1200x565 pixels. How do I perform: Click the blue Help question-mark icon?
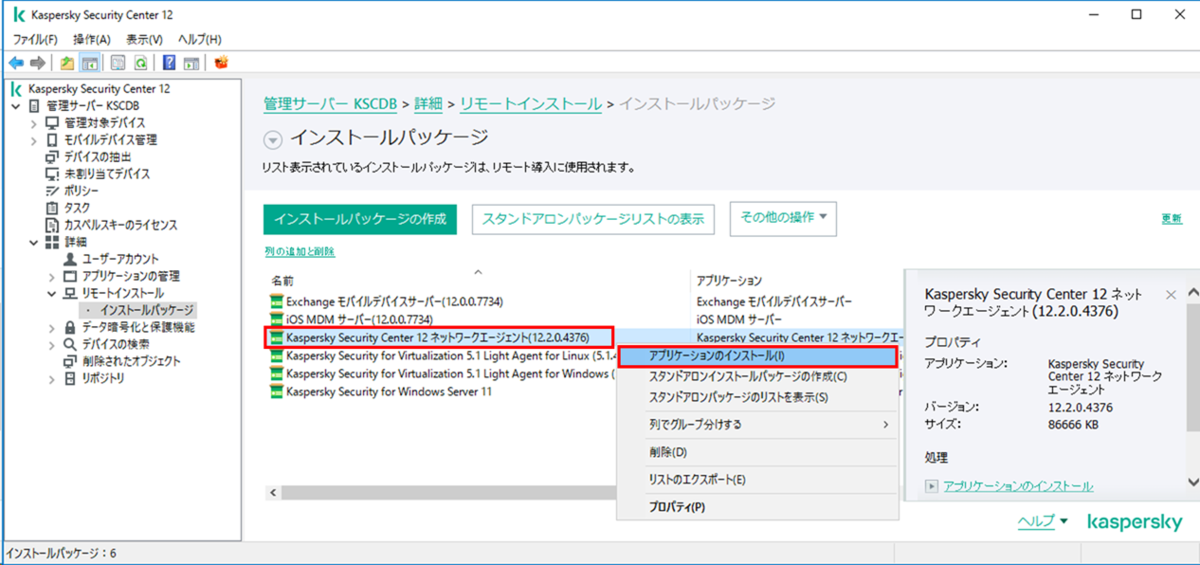pyautogui.click(x=169, y=62)
